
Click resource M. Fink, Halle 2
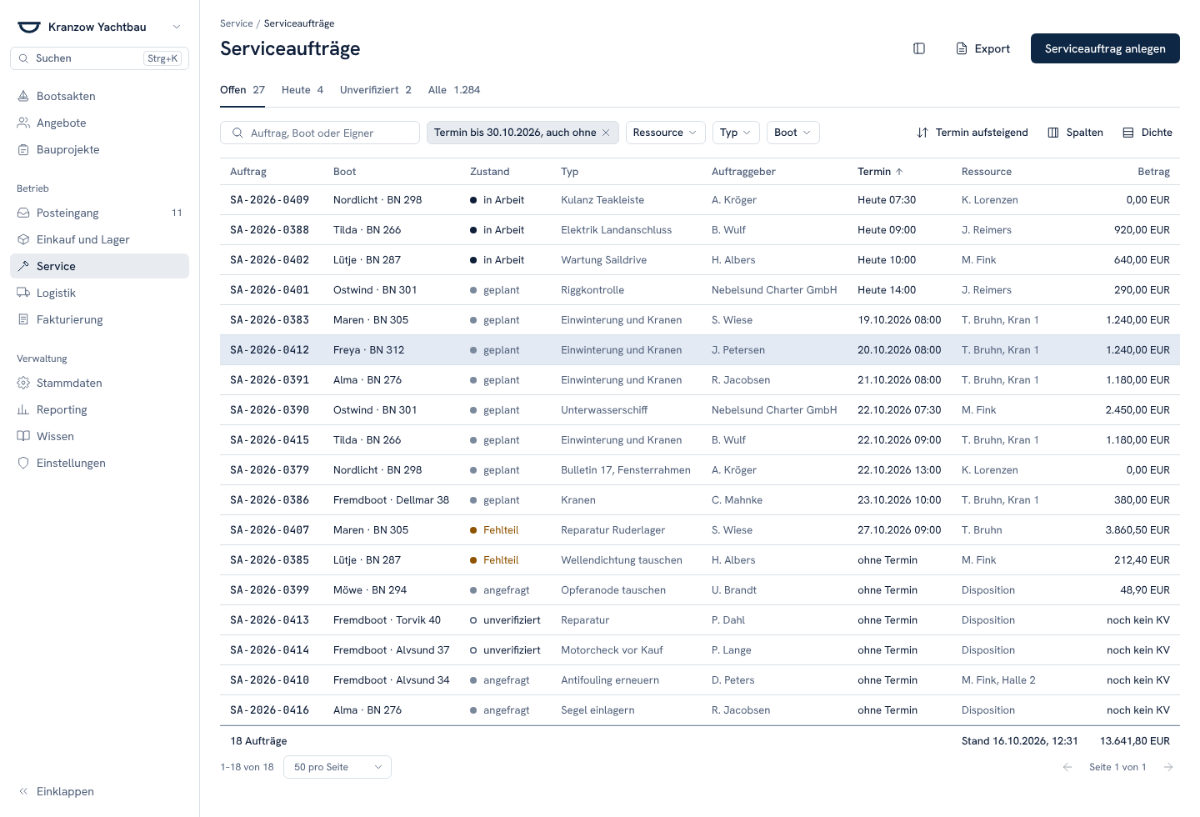point(998,680)
